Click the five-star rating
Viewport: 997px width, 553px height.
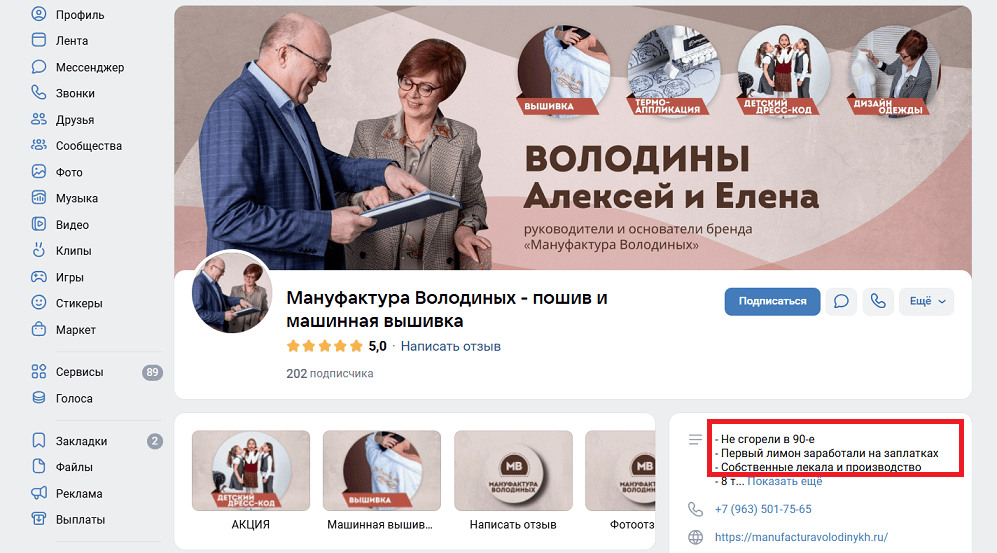coord(324,346)
